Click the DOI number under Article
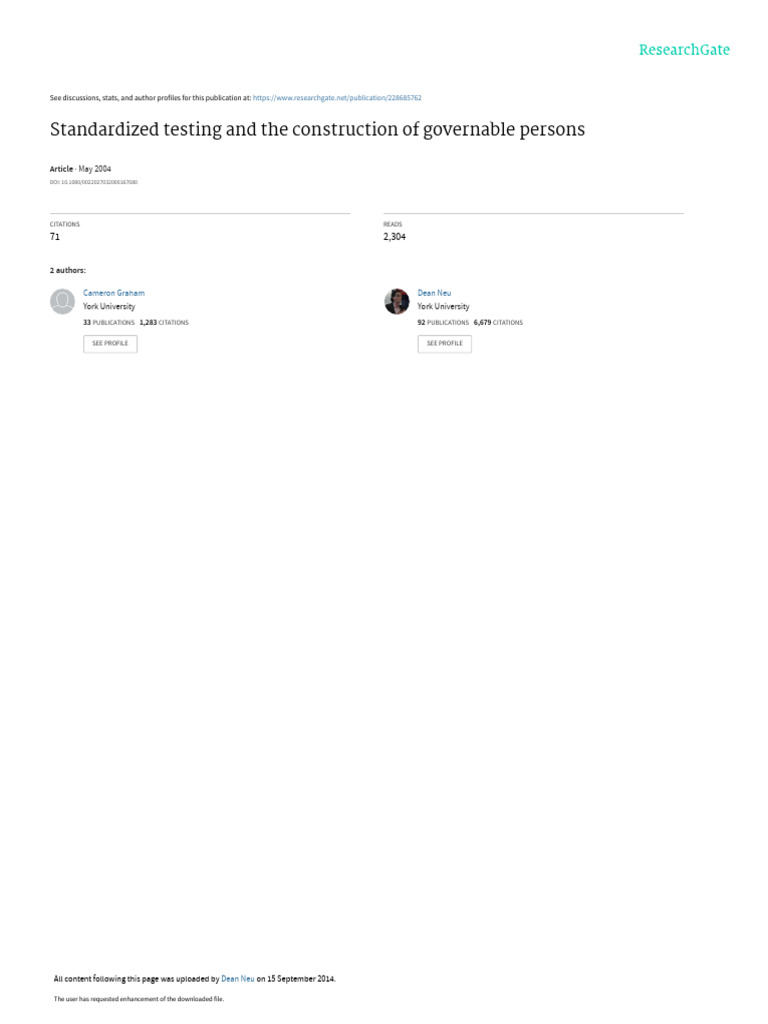Screen dimensions: 768x1024 (94, 182)
